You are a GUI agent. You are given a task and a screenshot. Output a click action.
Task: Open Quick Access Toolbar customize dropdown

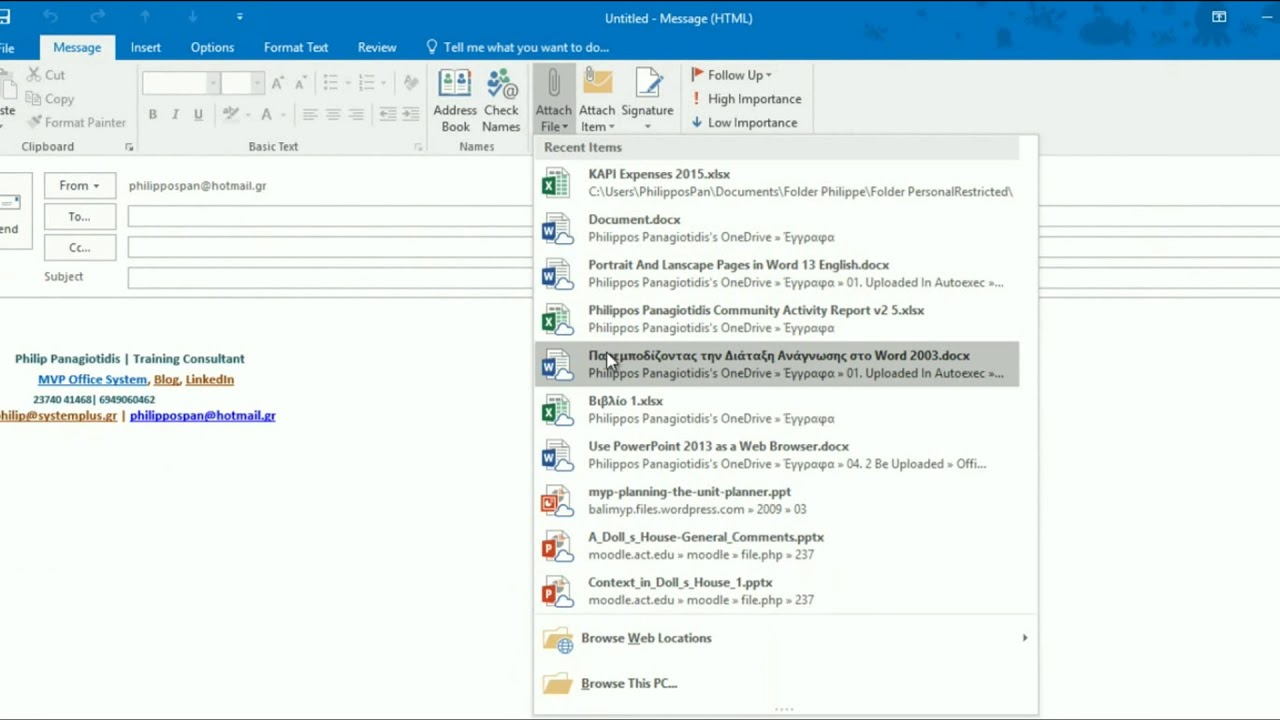pos(239,17)
